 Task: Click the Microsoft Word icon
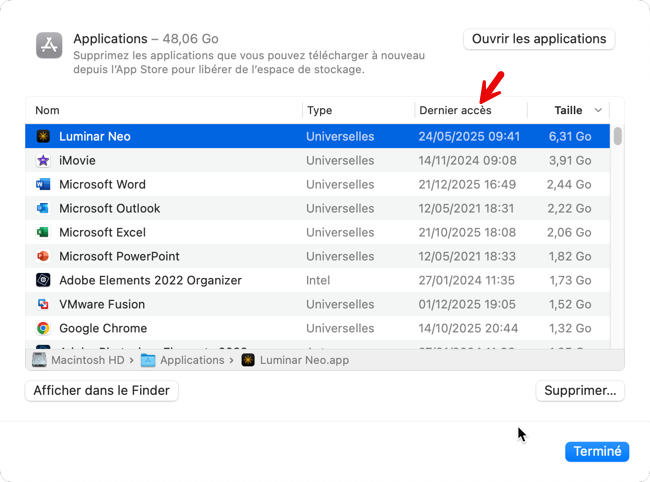pyautogui.click(x=43, y=184)
